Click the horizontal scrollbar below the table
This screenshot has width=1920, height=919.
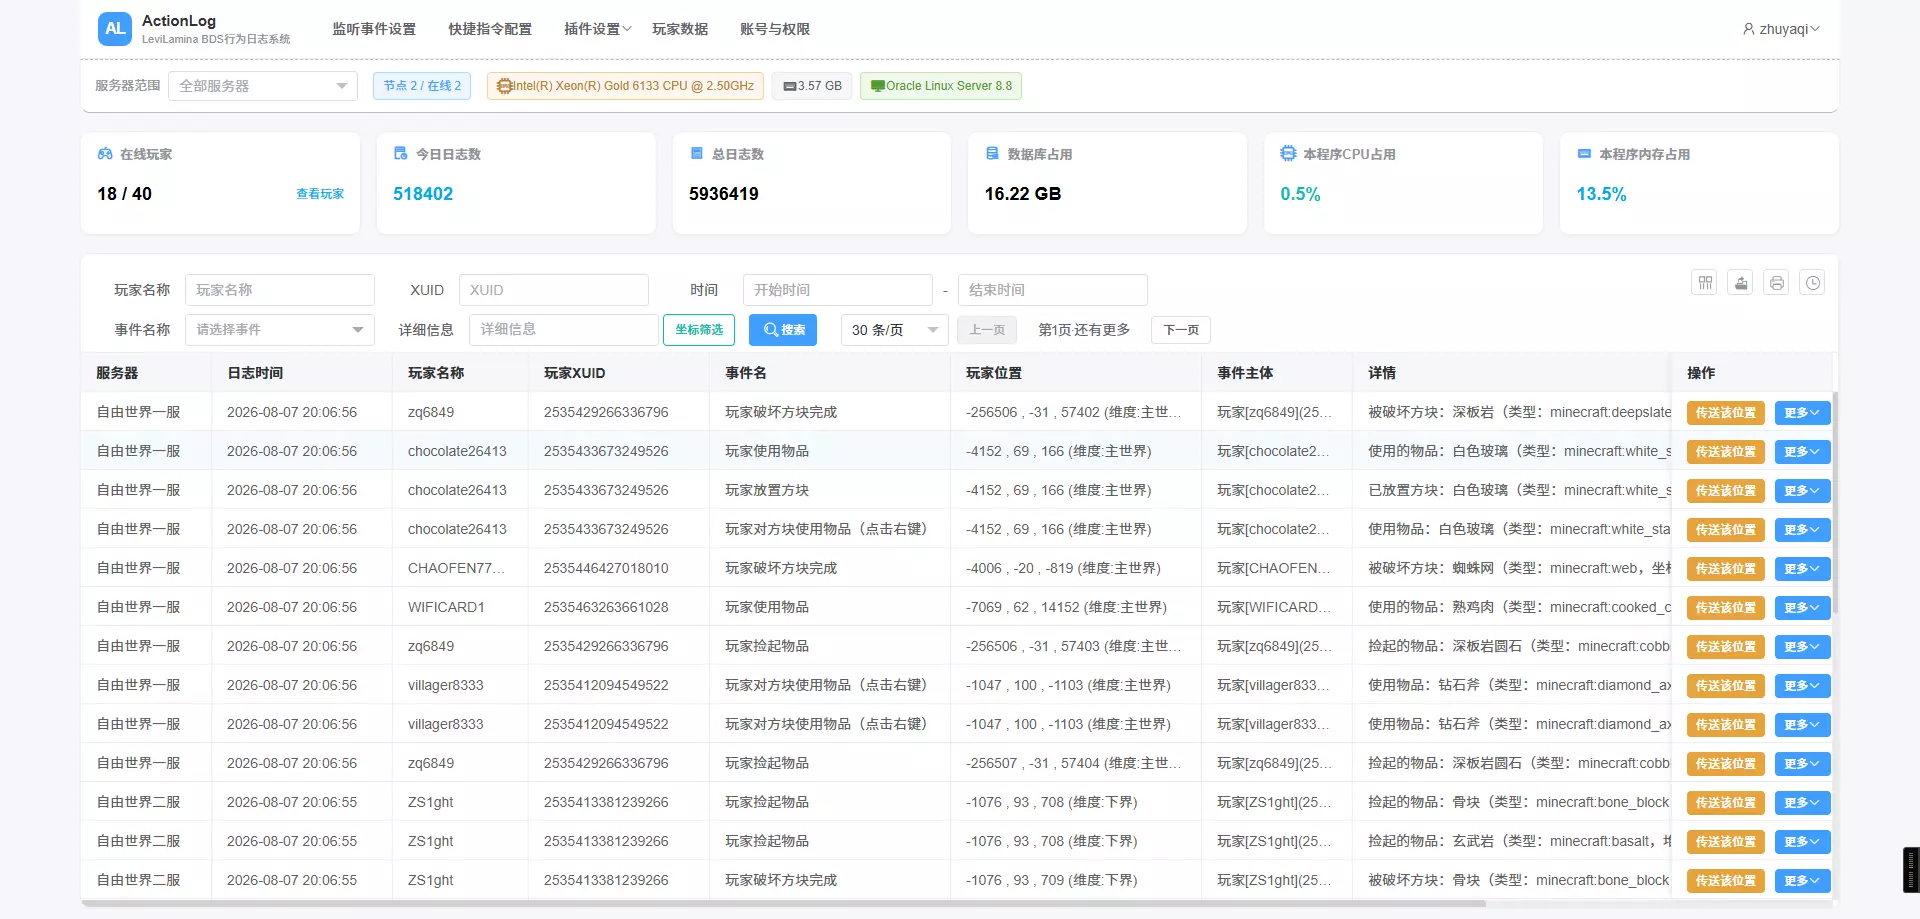pos(784,904)
